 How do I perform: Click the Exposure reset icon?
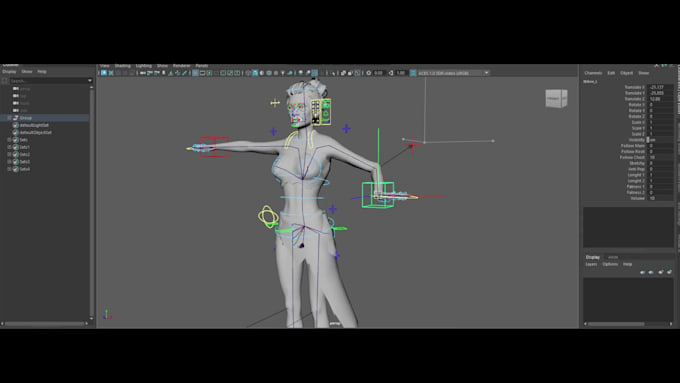(369, 73)
